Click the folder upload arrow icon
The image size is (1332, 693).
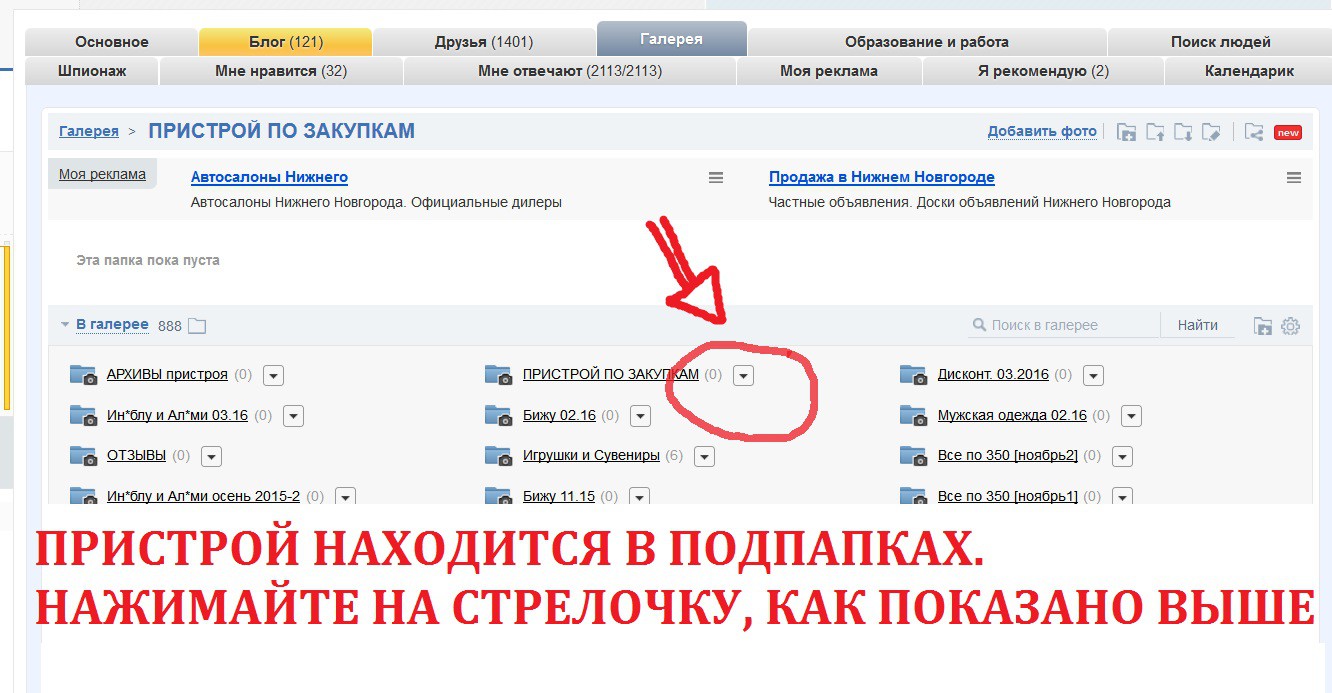(1155, 132)
